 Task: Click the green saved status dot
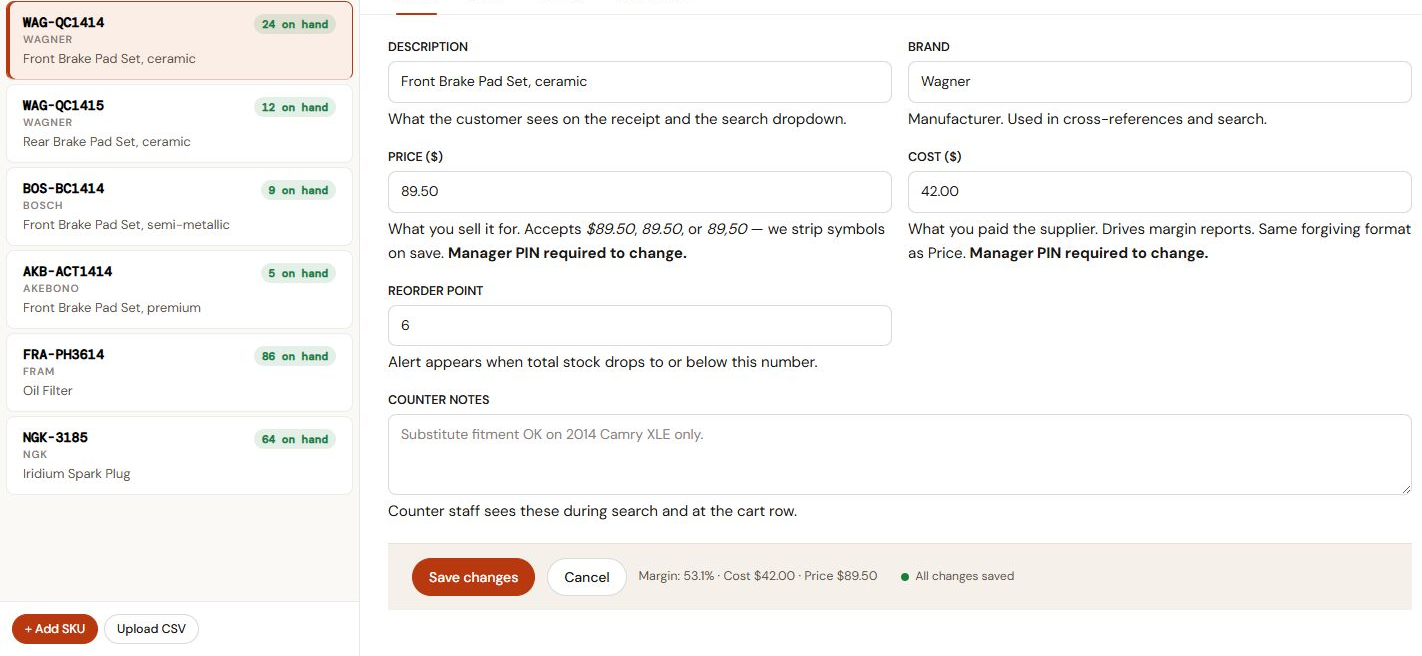pos(905,577)
